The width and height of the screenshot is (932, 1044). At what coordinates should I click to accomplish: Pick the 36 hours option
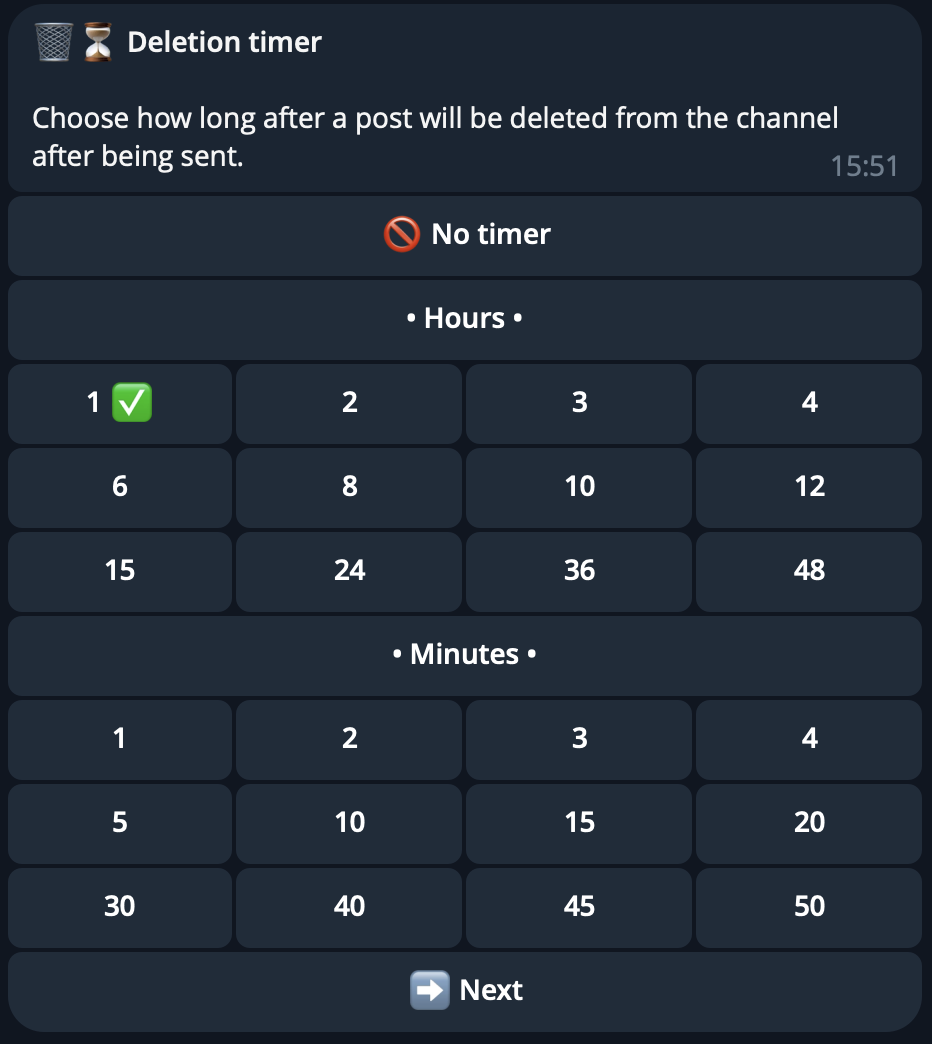pos(579,570)
